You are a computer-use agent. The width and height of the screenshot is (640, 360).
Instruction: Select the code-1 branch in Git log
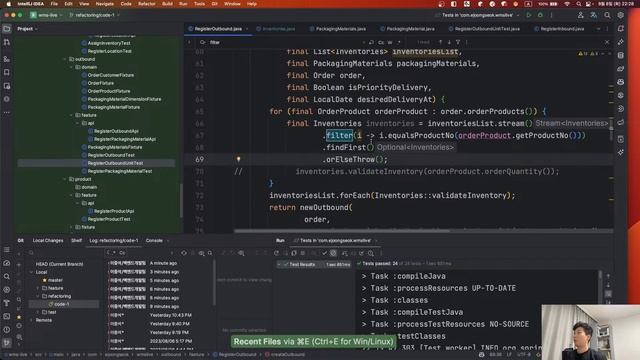point(61,304)
